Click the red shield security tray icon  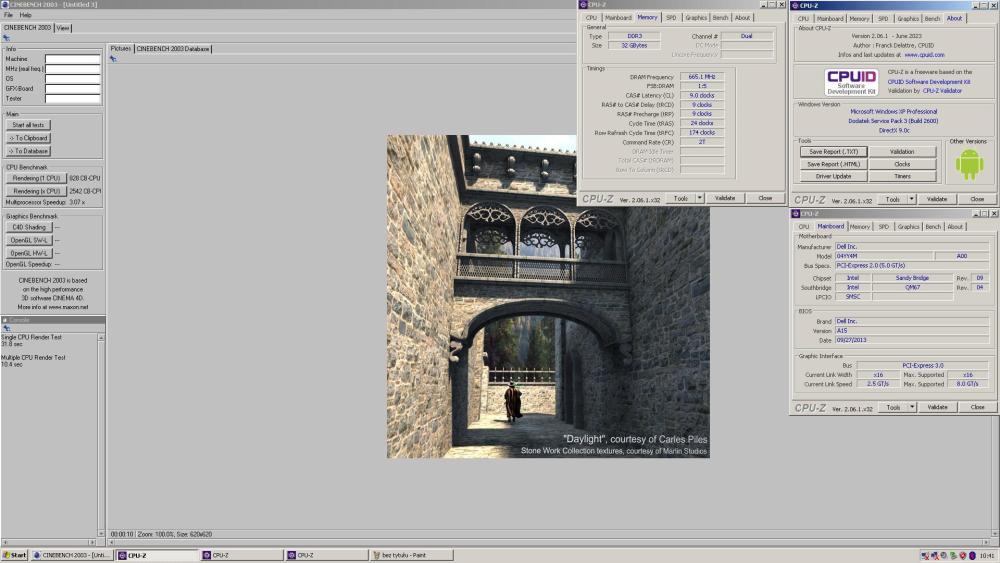pyautogui.click(x=962, y=555)
